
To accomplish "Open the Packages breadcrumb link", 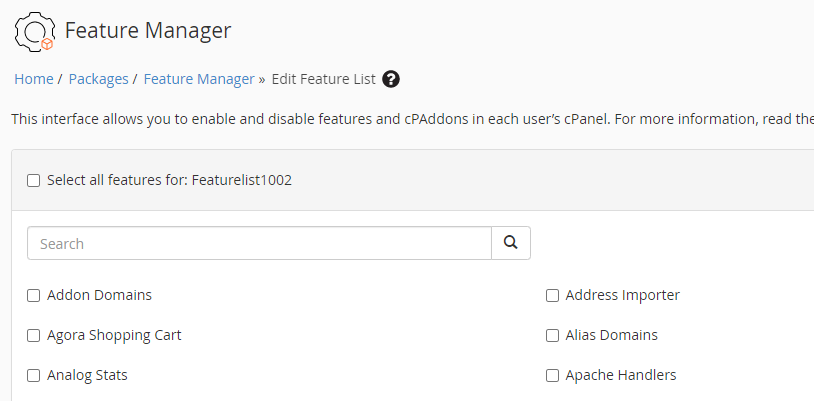I will click(x=98, y=79).
